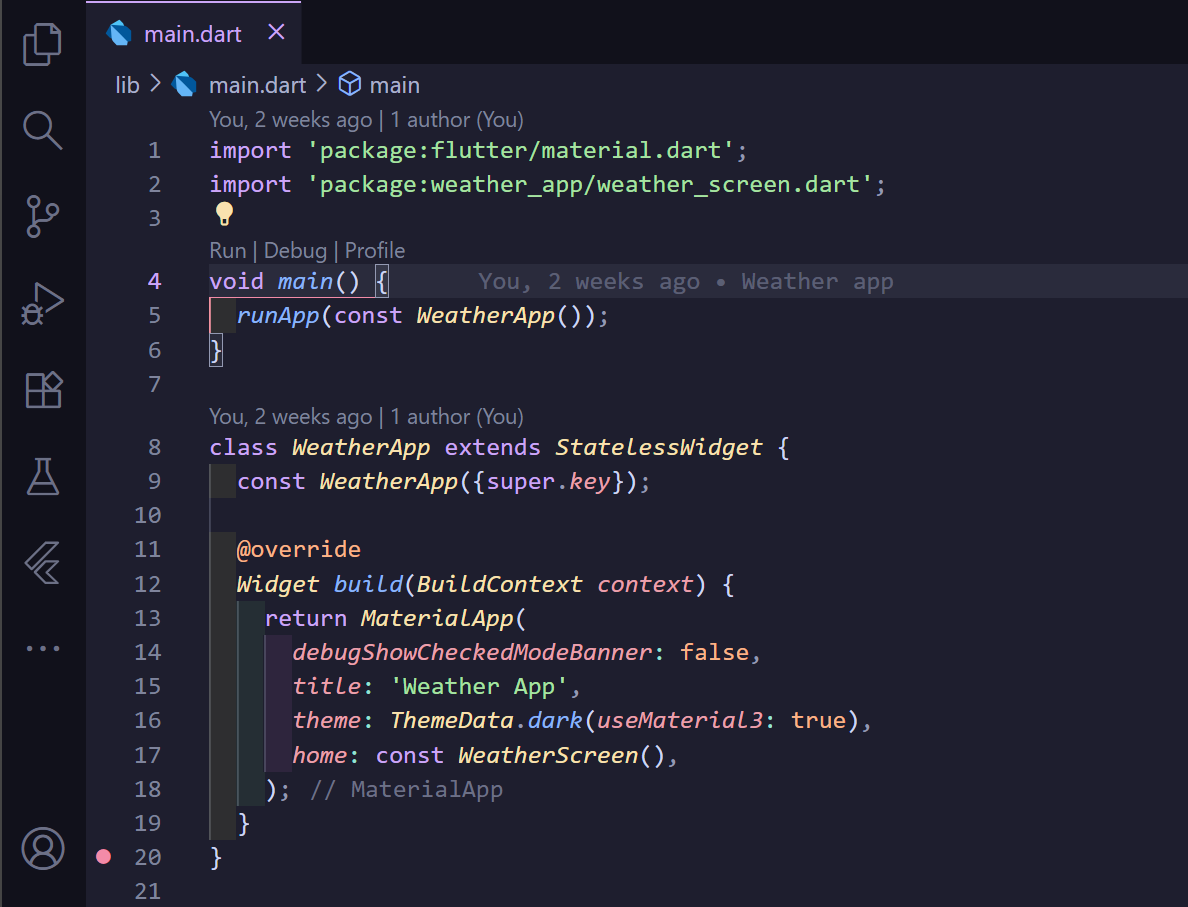Select the main.dart editor tab
The image size is (1188, 907).
pos(193,33)
